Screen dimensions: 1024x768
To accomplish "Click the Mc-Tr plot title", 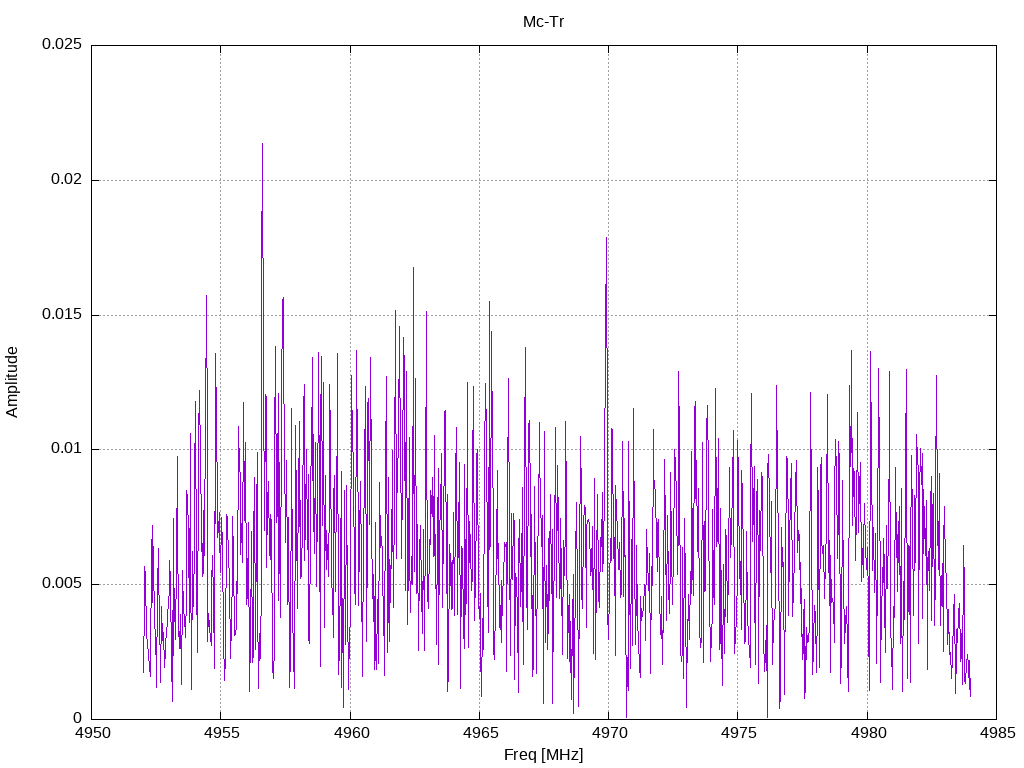I will point(543,22).
